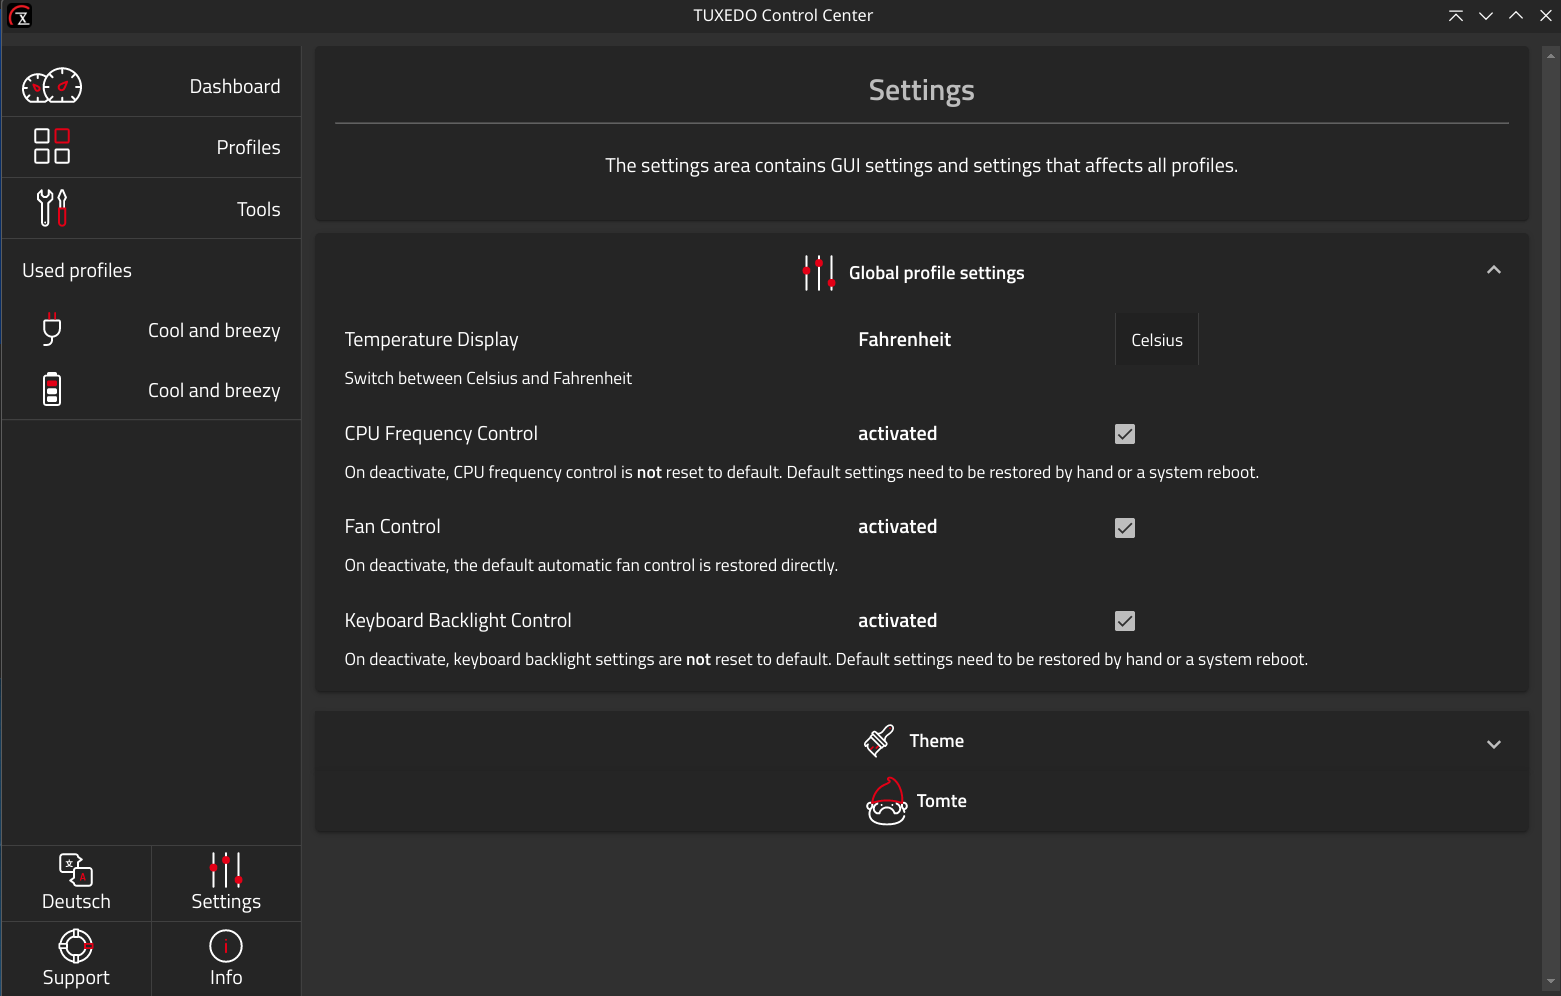
Task: Click the fan control restore description text
Action: tap(591, 565)
